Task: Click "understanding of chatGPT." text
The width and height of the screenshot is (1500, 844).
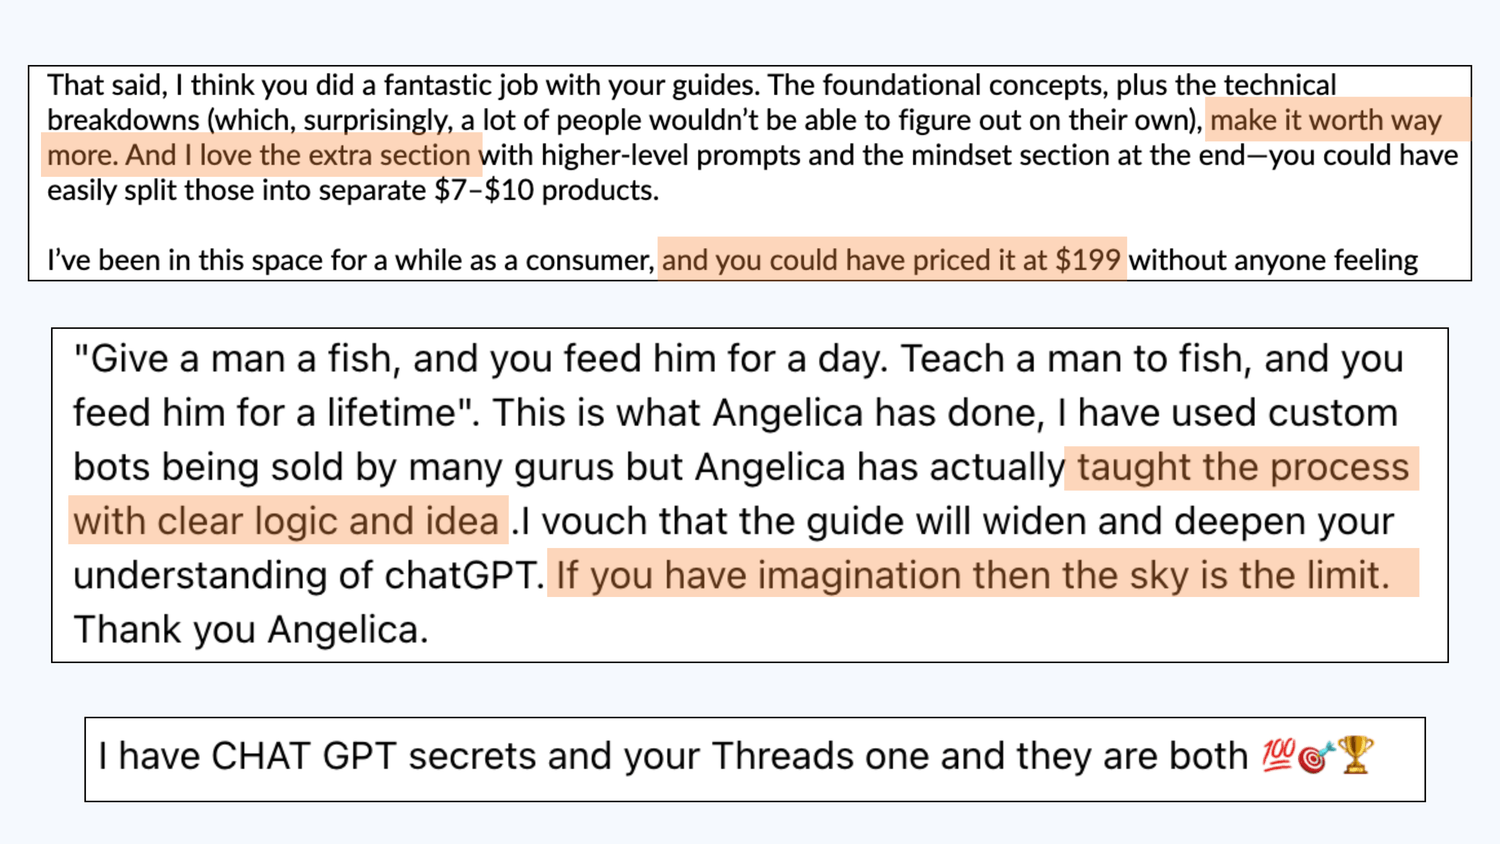Action: [308, 575]
